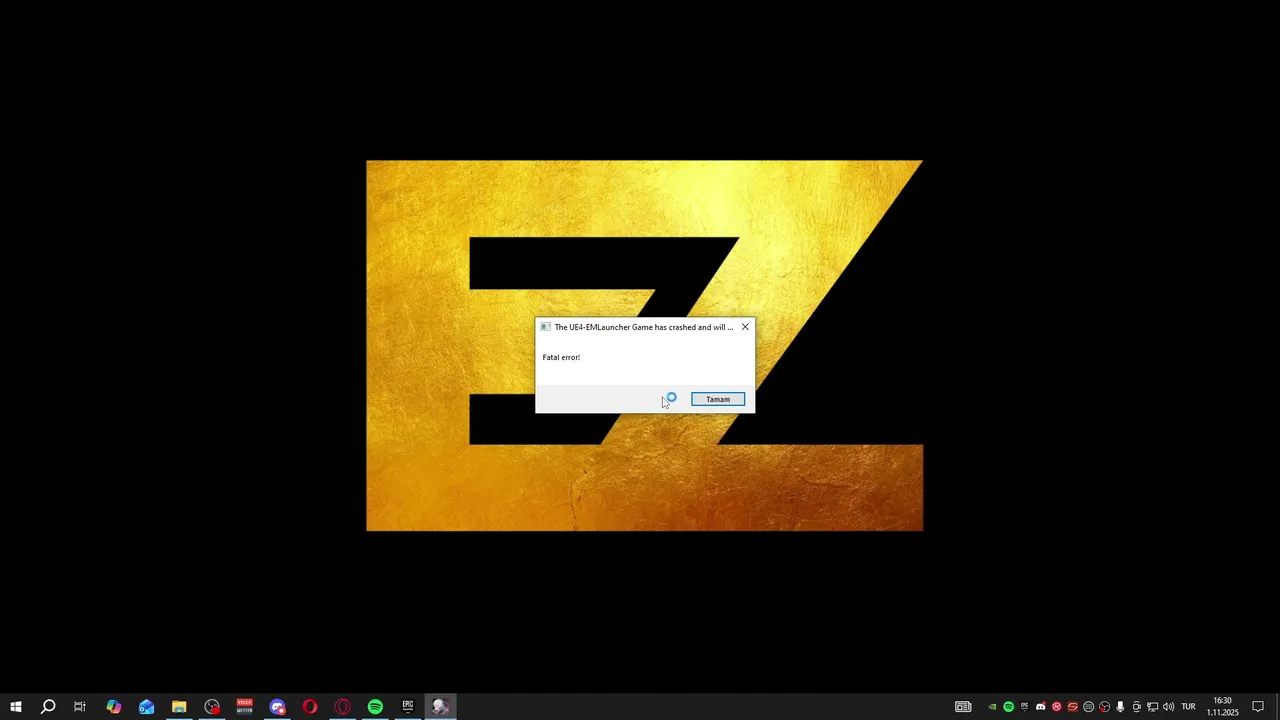Open Meet Now camera tray icon
This screenshot has height=720, width=1280.
[x=1136, y=707]
